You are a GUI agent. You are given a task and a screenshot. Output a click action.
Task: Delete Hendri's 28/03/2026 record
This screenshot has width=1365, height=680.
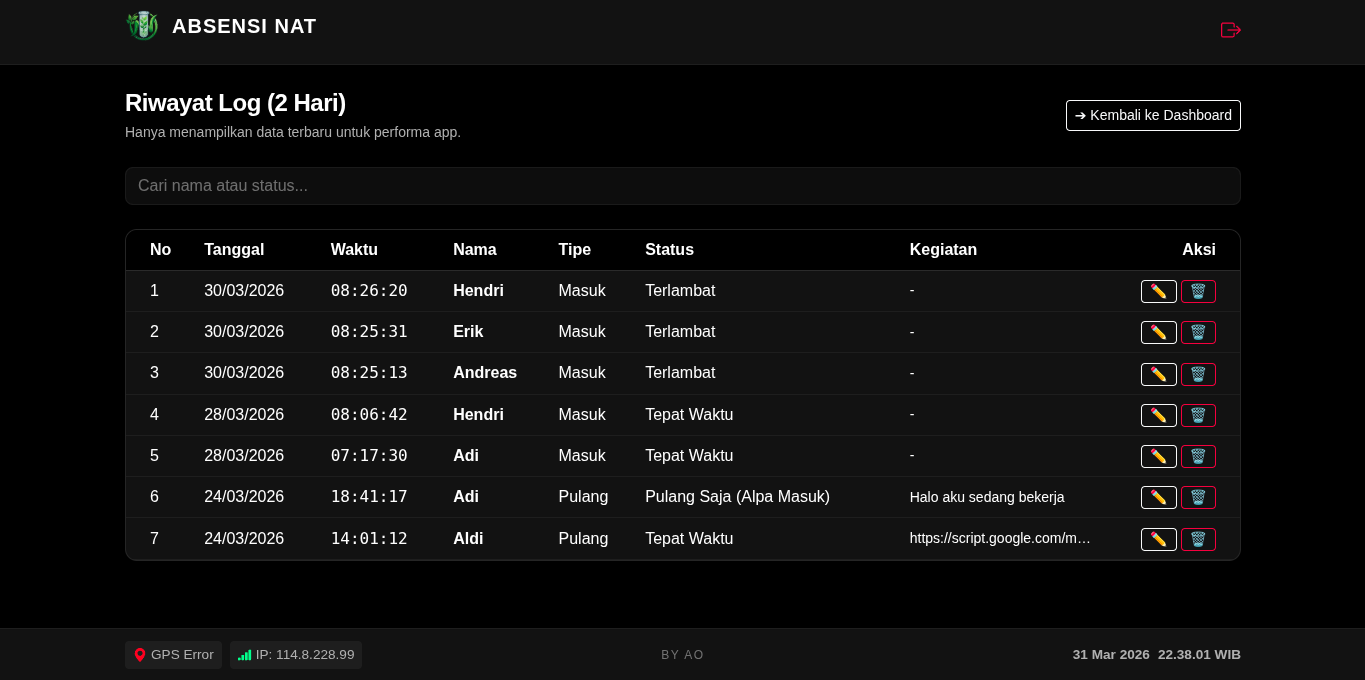(x=1198, y=415)
